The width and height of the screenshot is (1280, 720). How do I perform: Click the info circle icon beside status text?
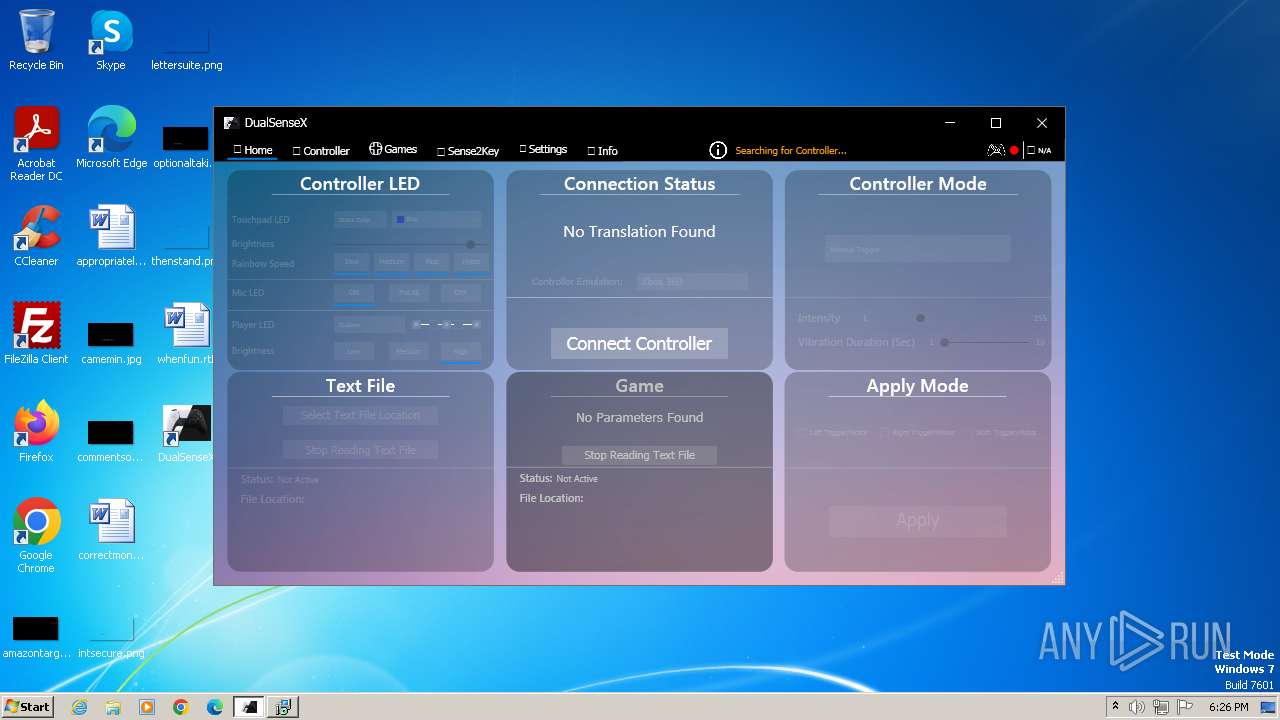pyautogui.click(x=718, y=150)
